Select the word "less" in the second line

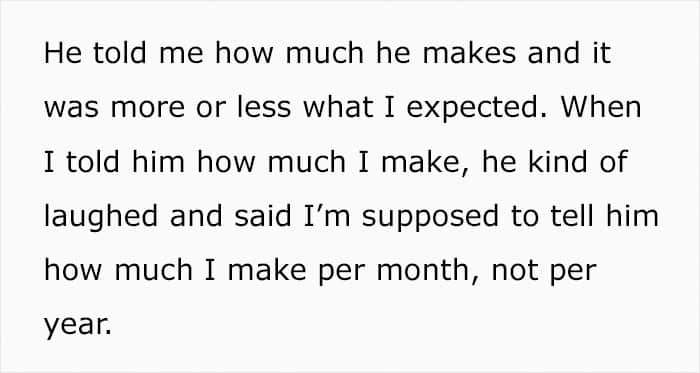[x=263, y=107]
